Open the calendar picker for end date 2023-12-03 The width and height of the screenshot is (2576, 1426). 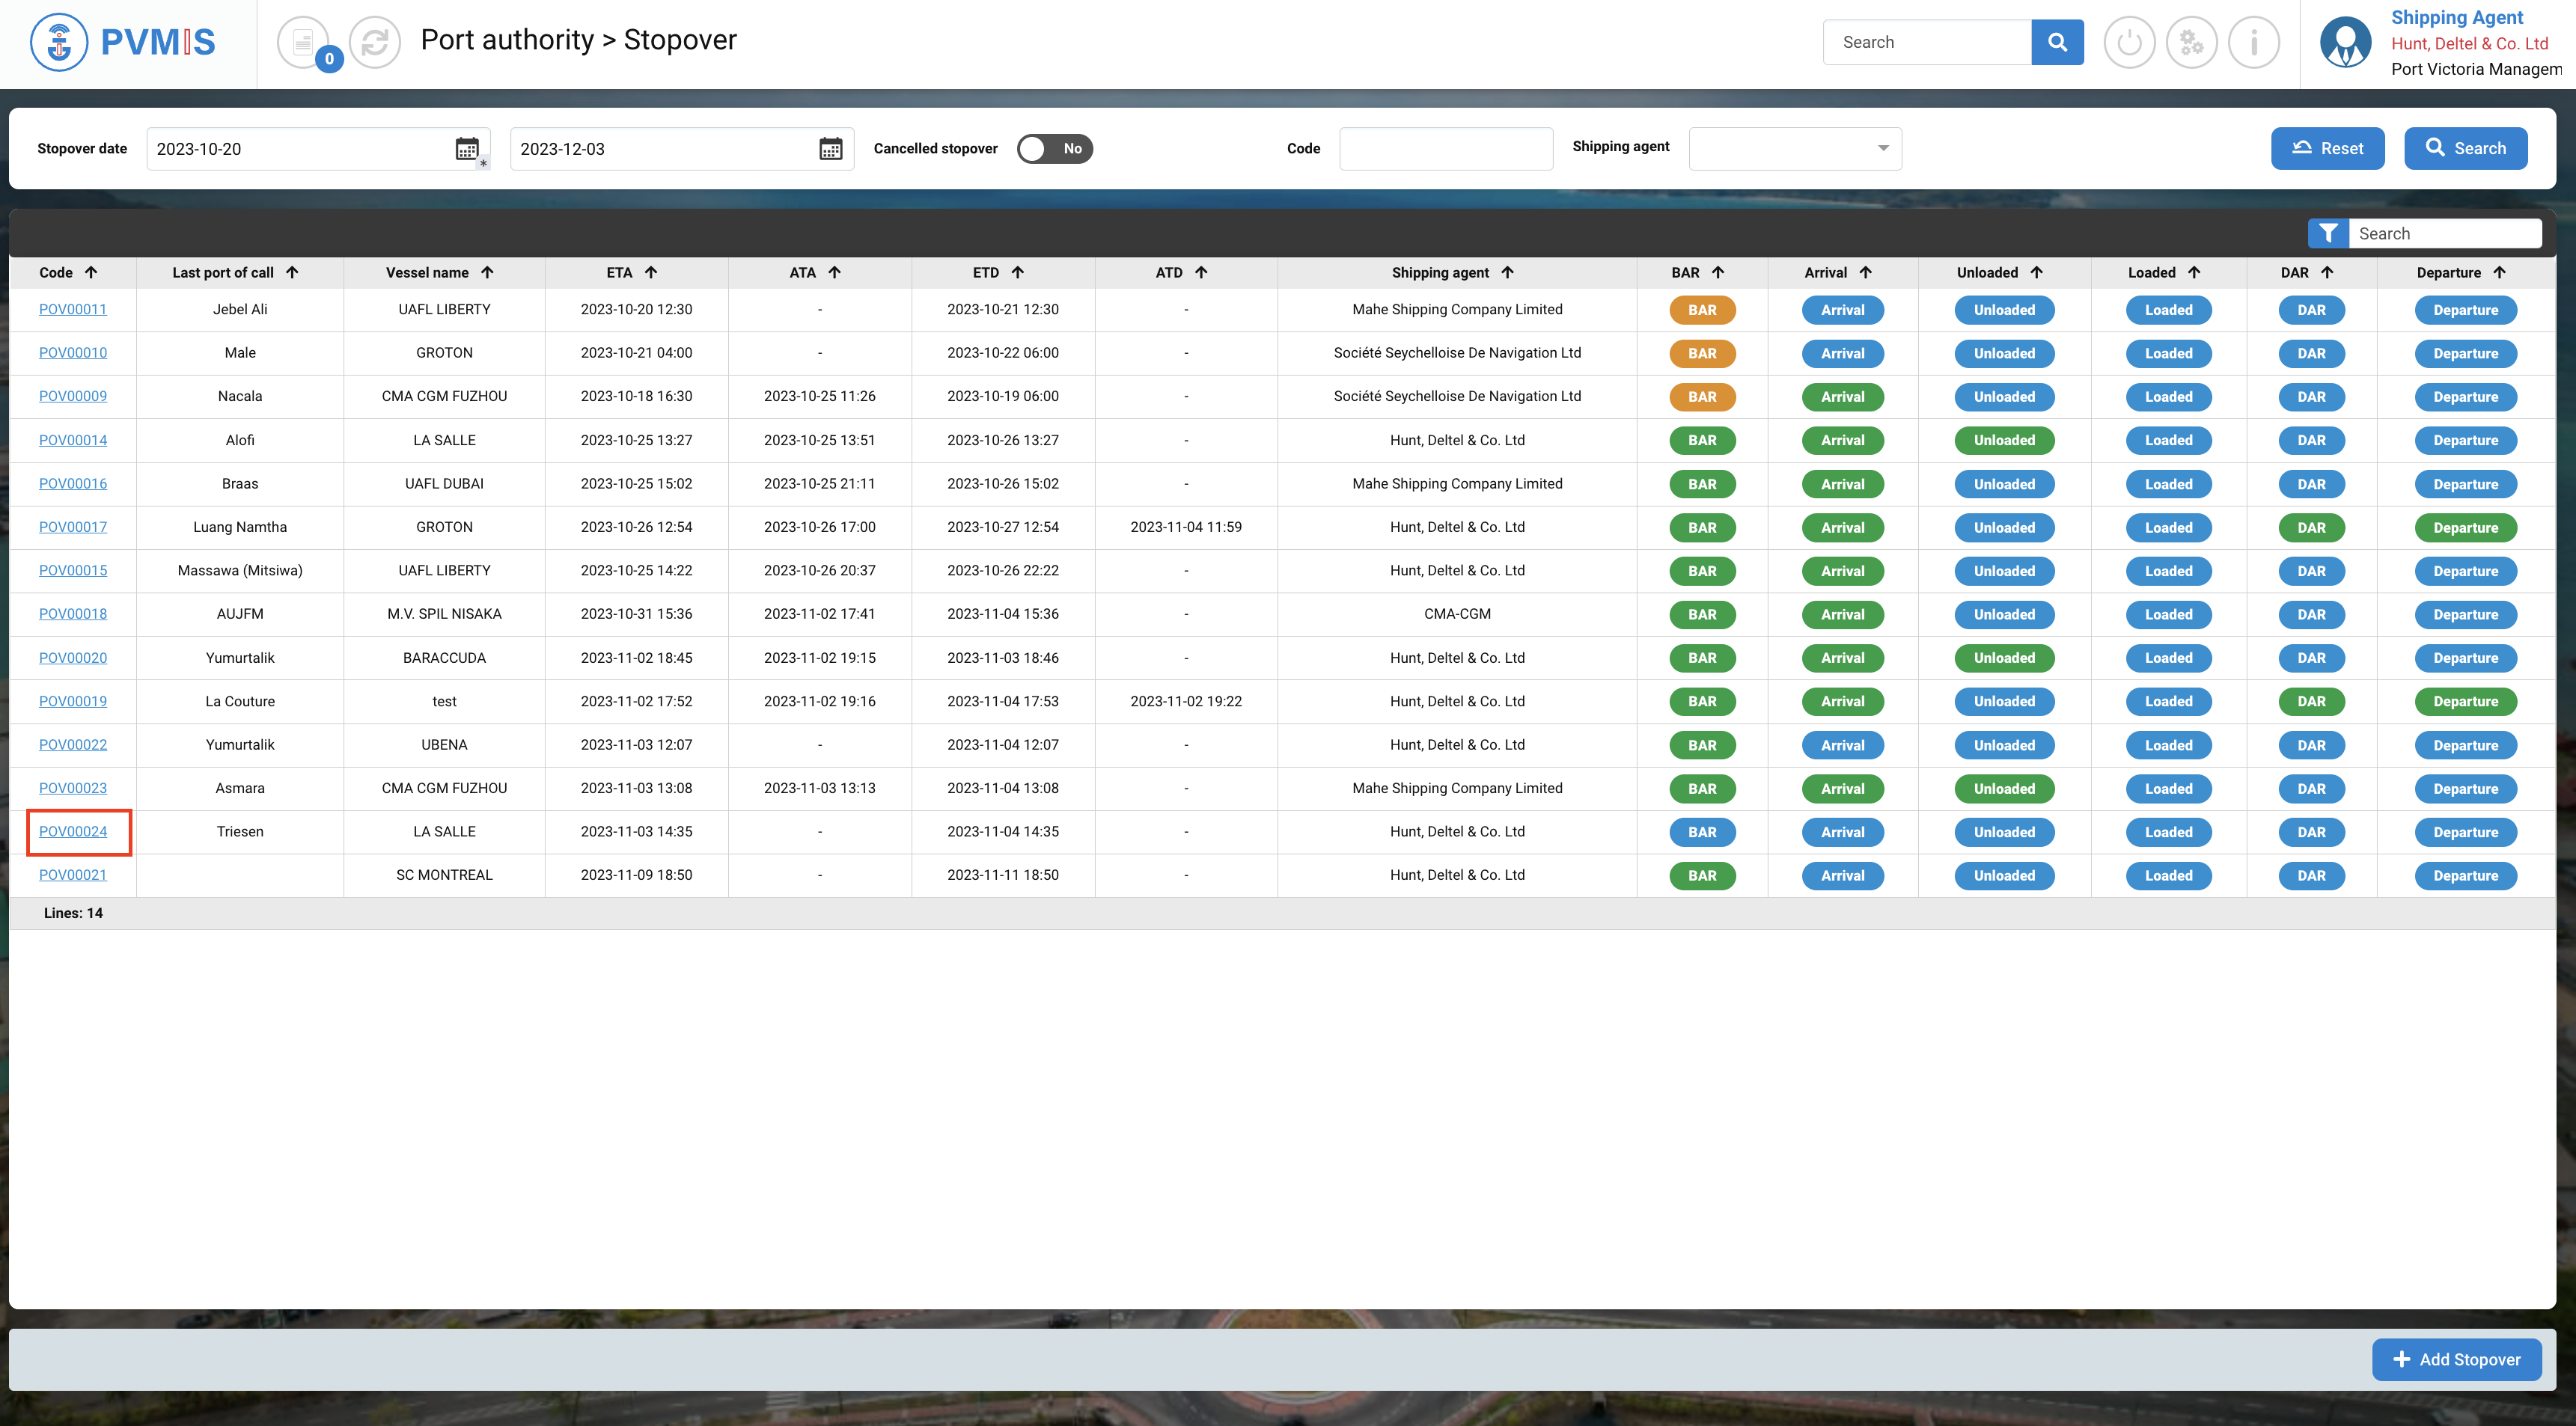coord(830,149)
